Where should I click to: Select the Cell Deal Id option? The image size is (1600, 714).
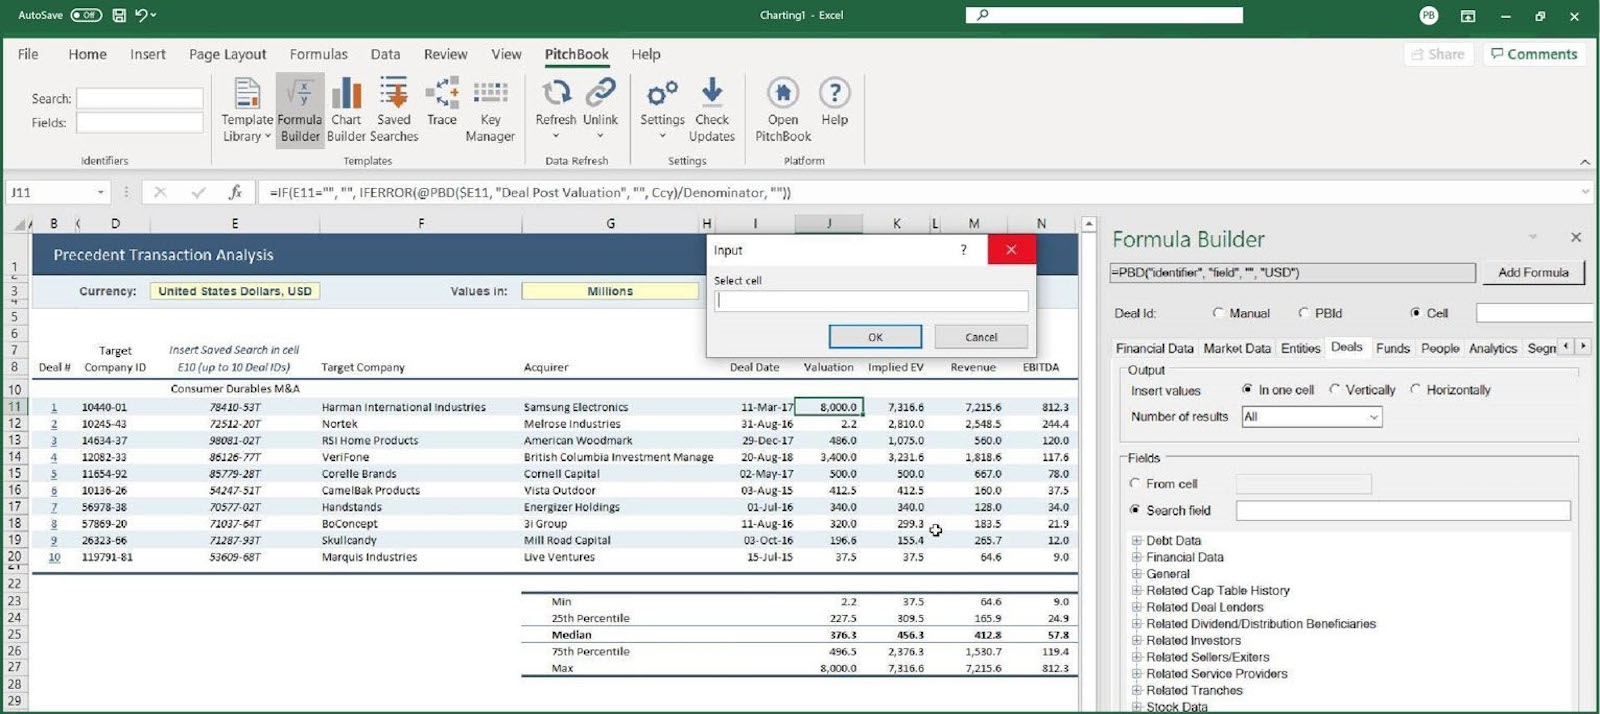point(1415,313)
